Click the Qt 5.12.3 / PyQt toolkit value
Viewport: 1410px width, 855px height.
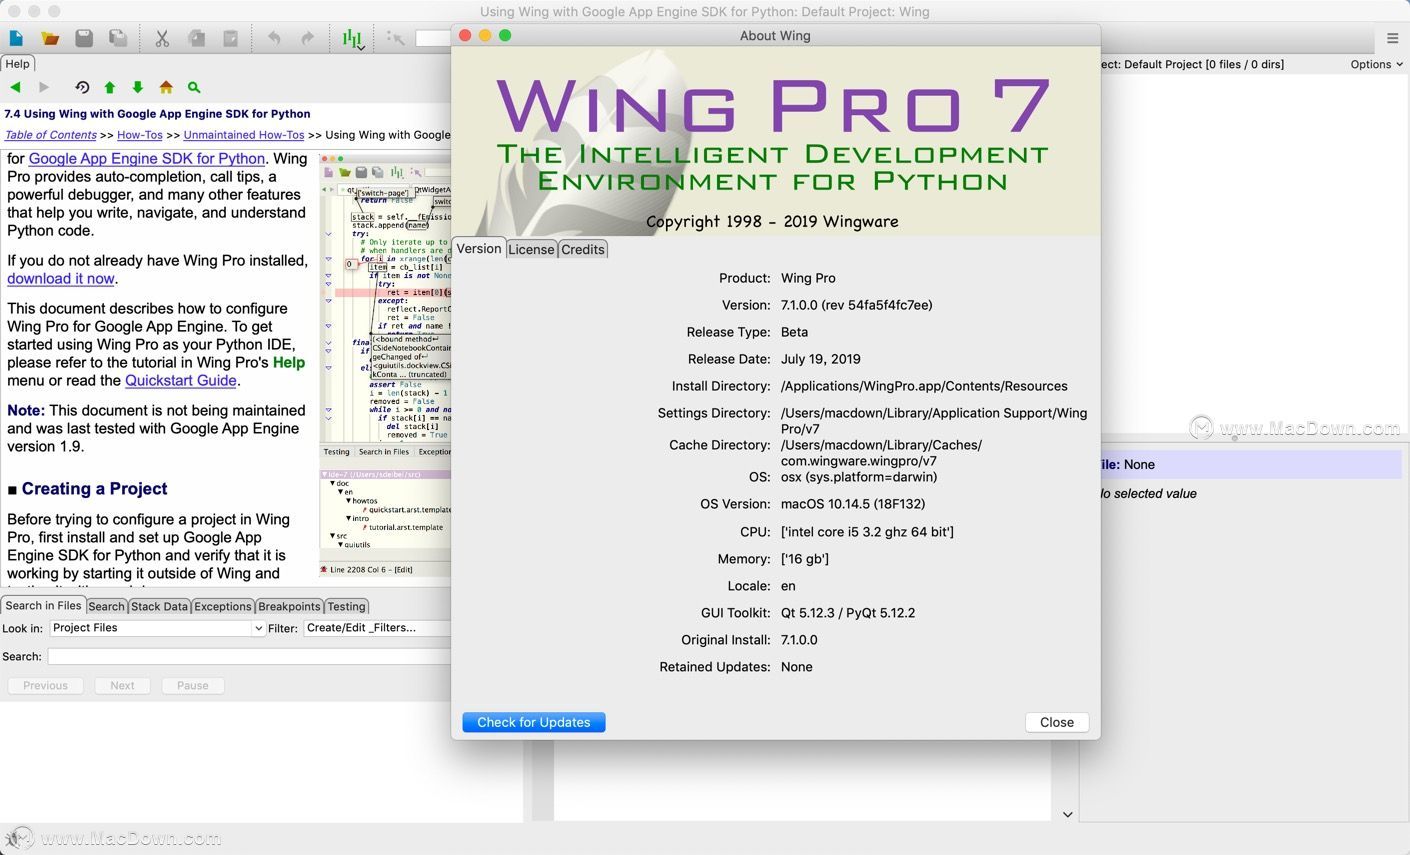pyautogui.click(x=848, y=613)
